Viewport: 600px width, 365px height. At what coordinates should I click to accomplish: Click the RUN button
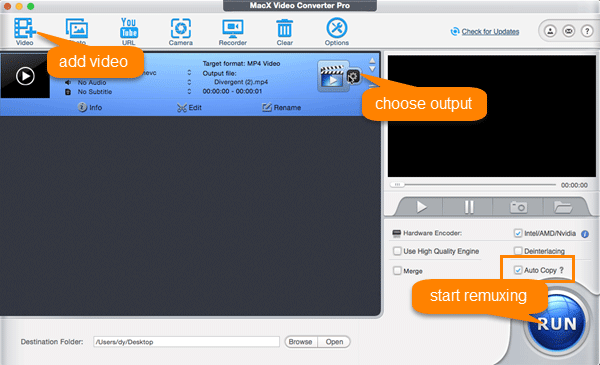(557, 324)
